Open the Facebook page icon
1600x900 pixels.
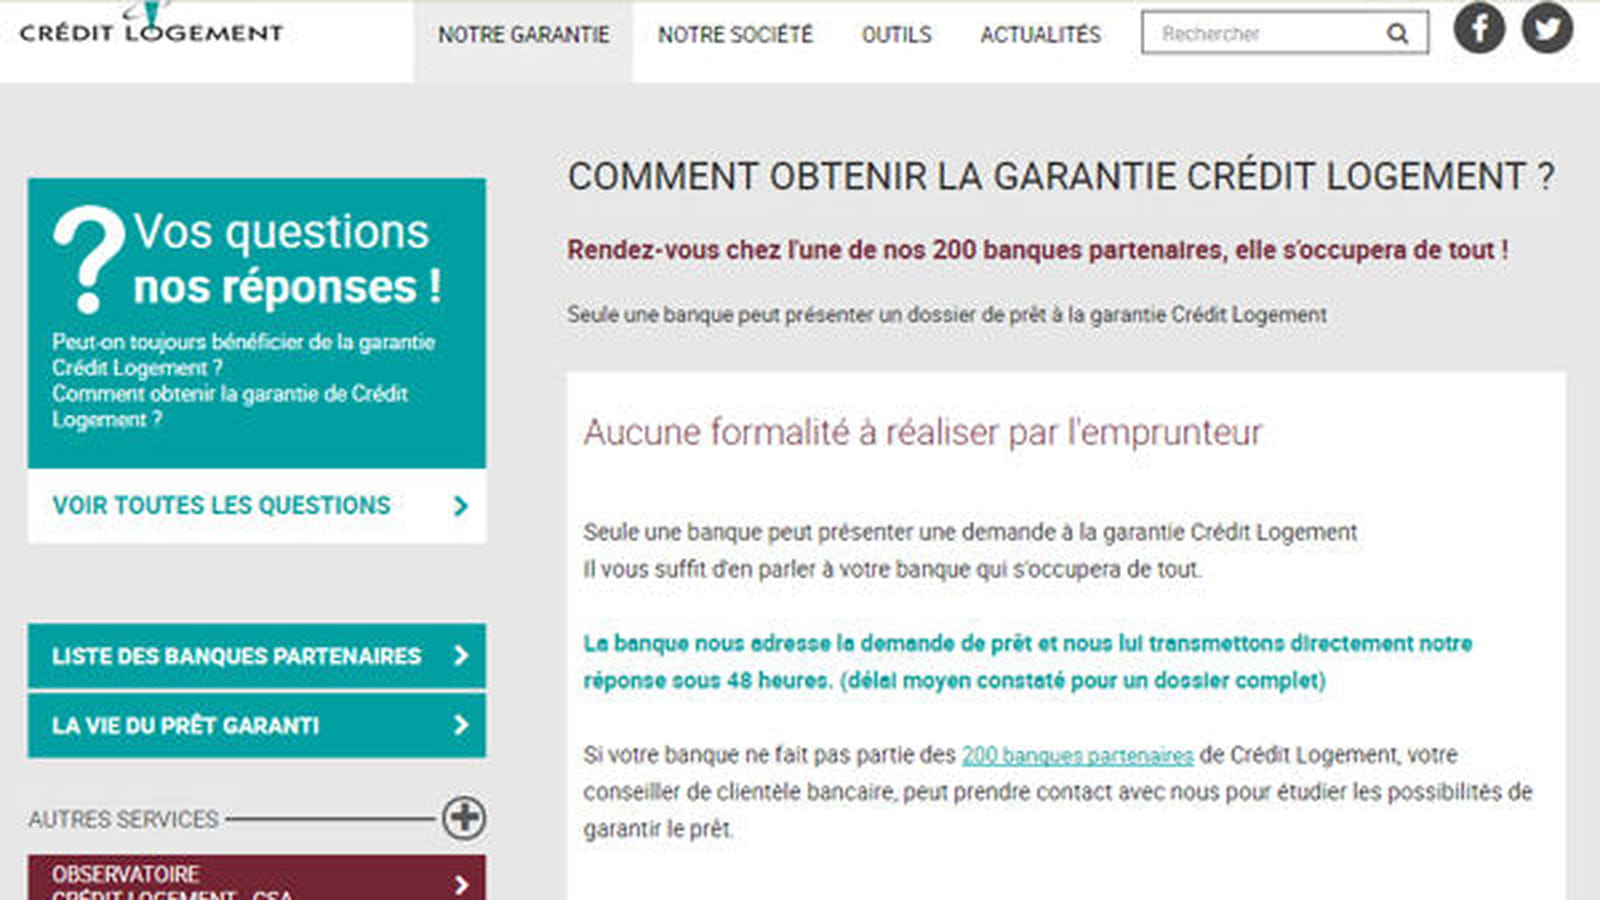(x=1479, y=28)
